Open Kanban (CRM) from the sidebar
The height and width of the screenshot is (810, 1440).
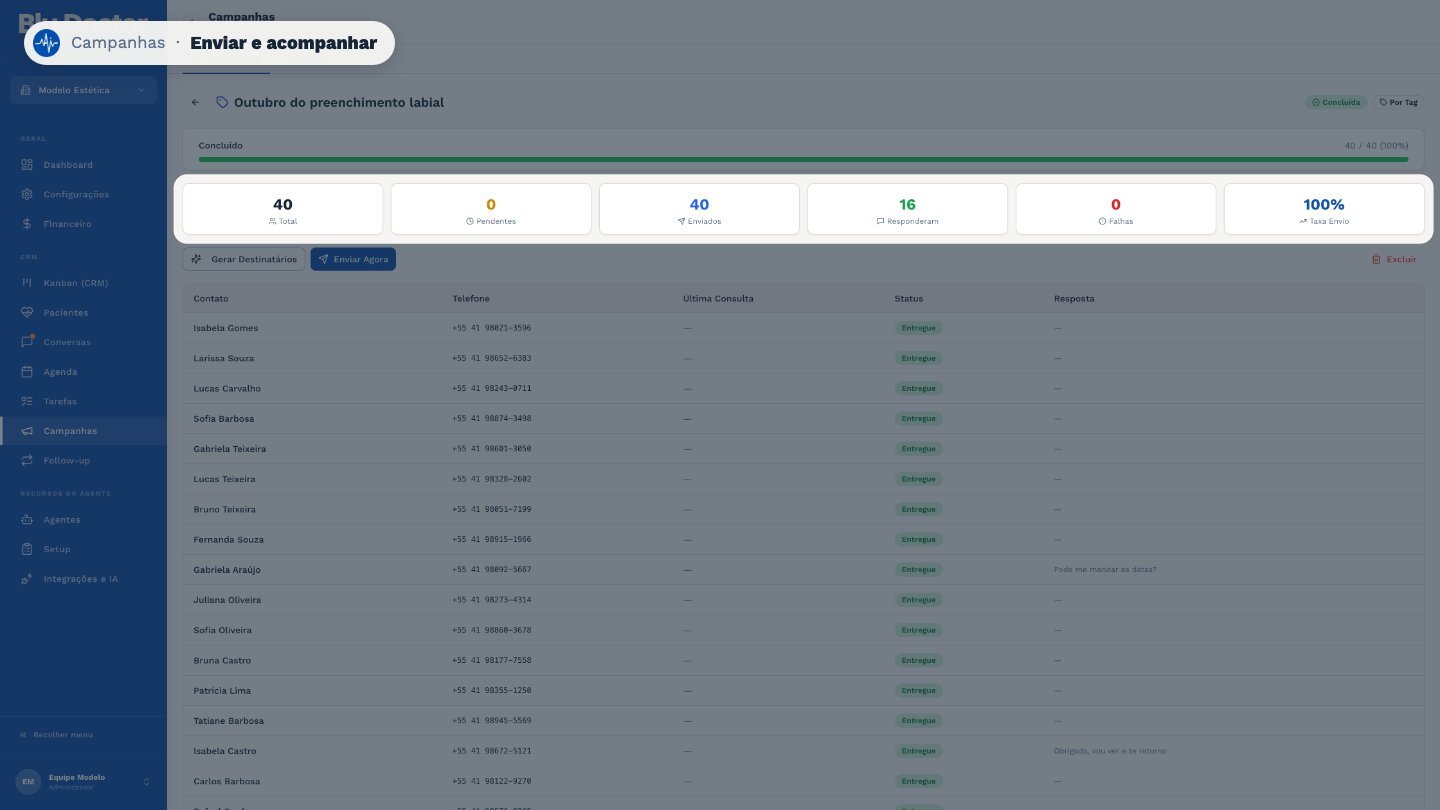pyautogui.click(x=83, y=283)
